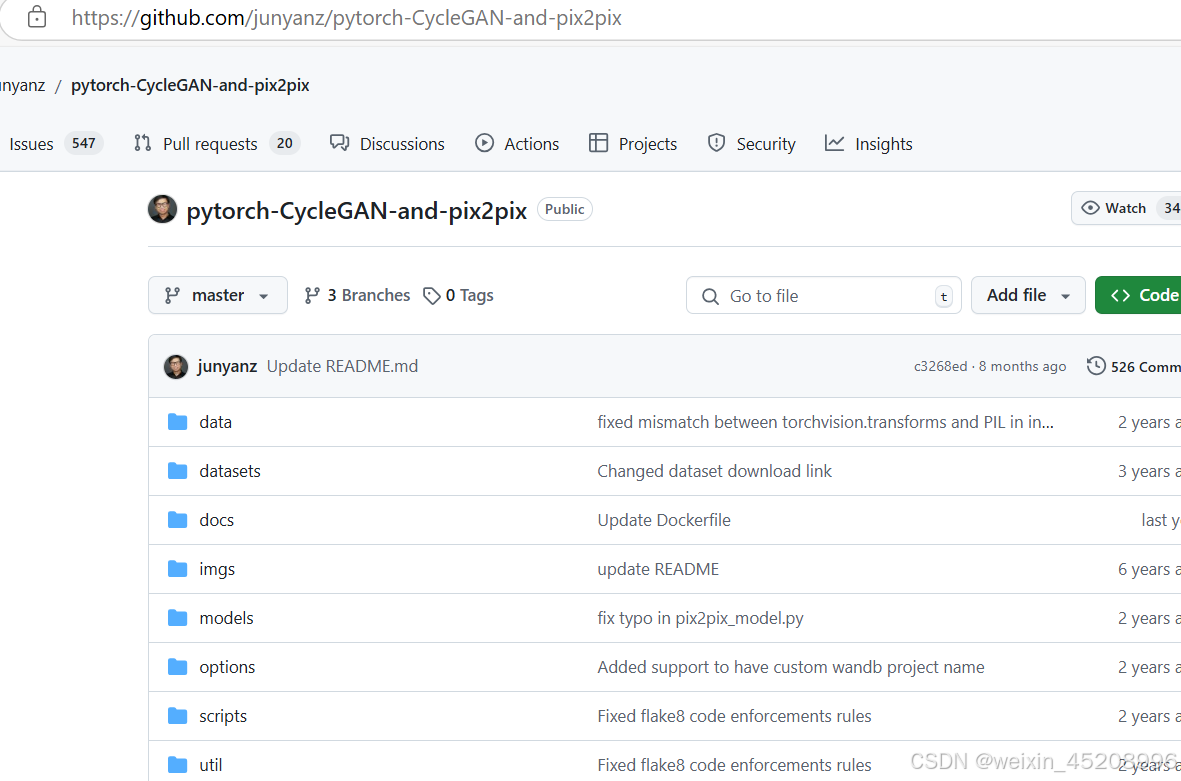Open the datasets folder
Viewport: 1181px width, 781px height.
coord(230,471)
